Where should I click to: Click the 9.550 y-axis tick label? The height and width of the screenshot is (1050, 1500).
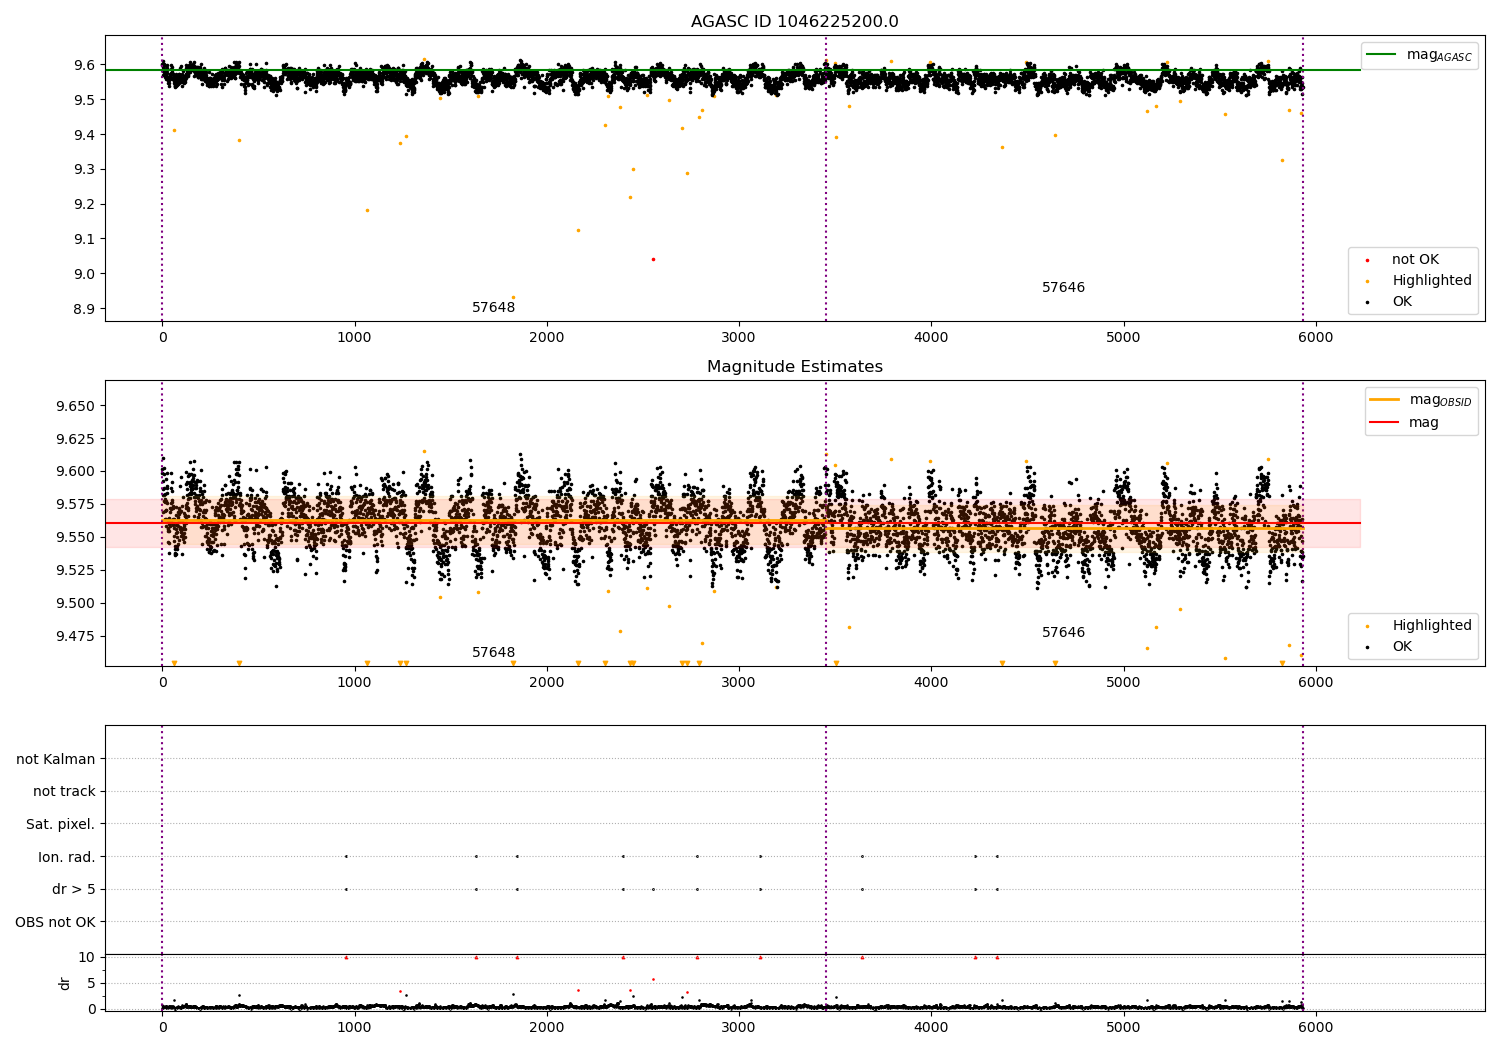(x=76, y=538)
